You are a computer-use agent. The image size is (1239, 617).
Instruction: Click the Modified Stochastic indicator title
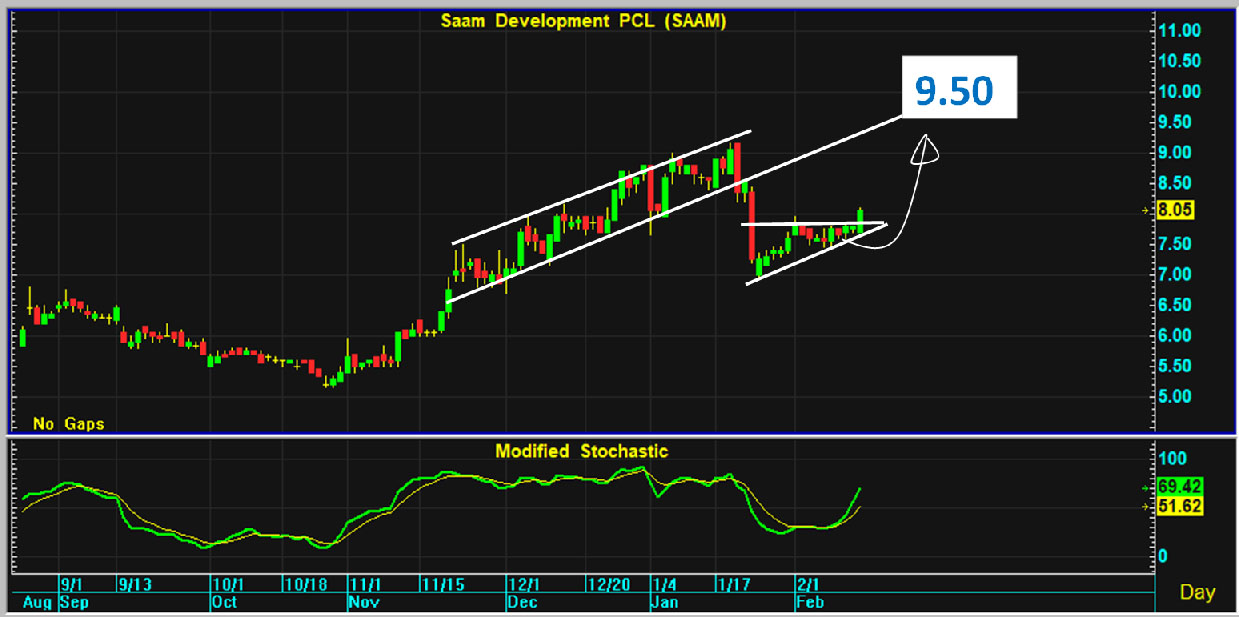pyautogui.click(x=581, y=451)
